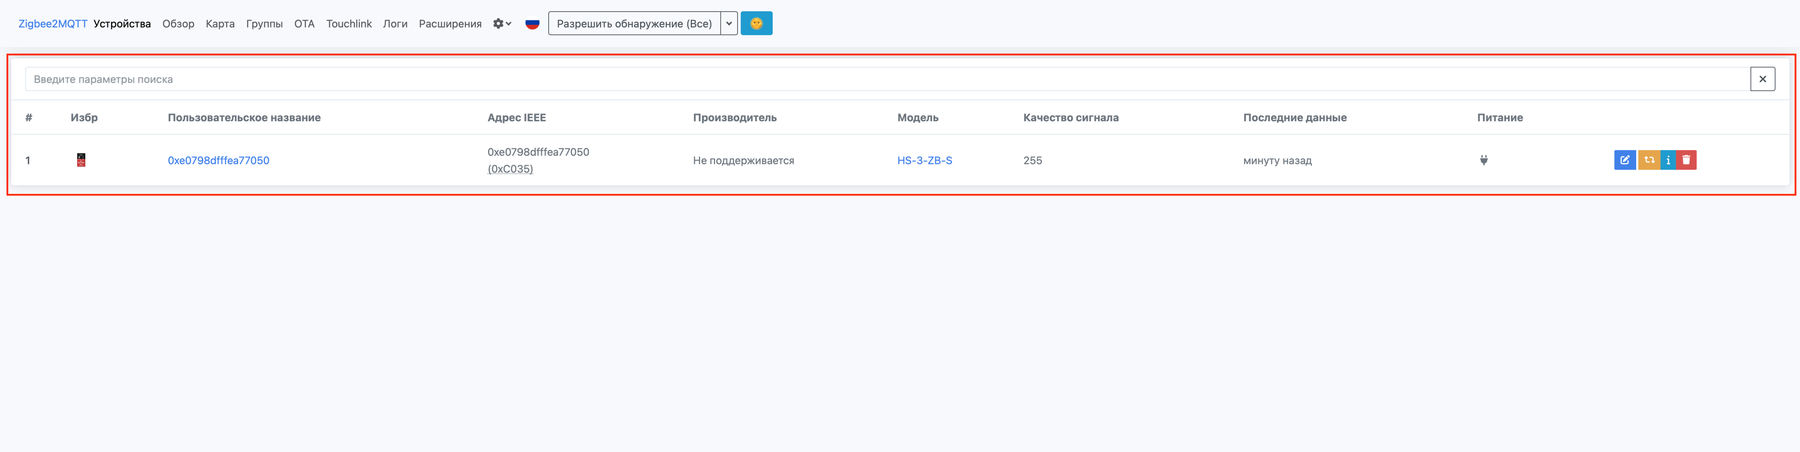This screenshot has height=452, width=1800.
Task: Switch to the Группы tab
Action: point(264,23)
